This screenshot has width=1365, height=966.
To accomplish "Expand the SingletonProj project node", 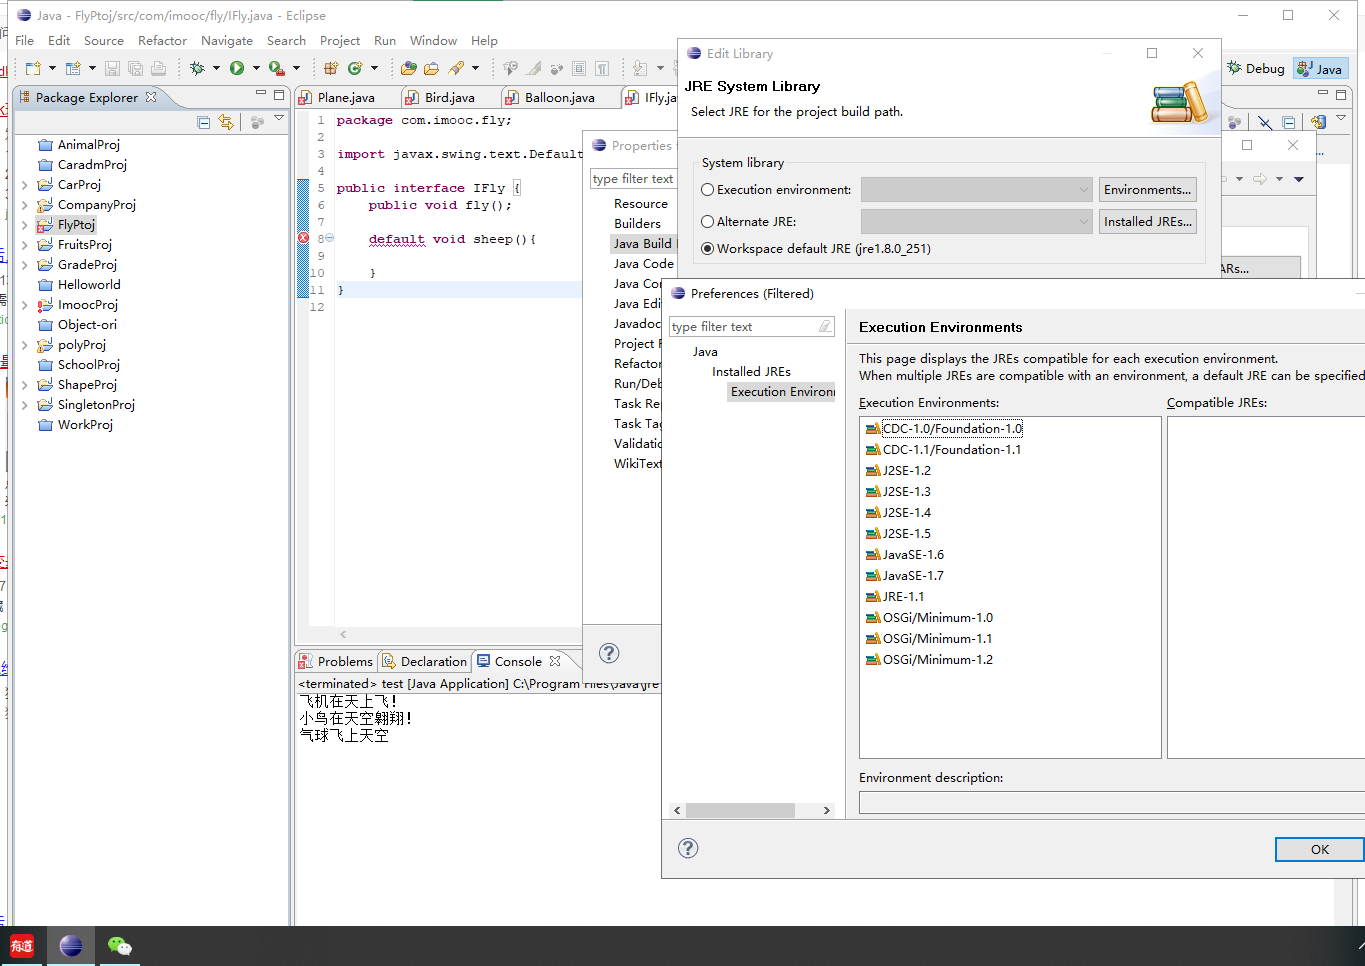I will tap(25, 405).
